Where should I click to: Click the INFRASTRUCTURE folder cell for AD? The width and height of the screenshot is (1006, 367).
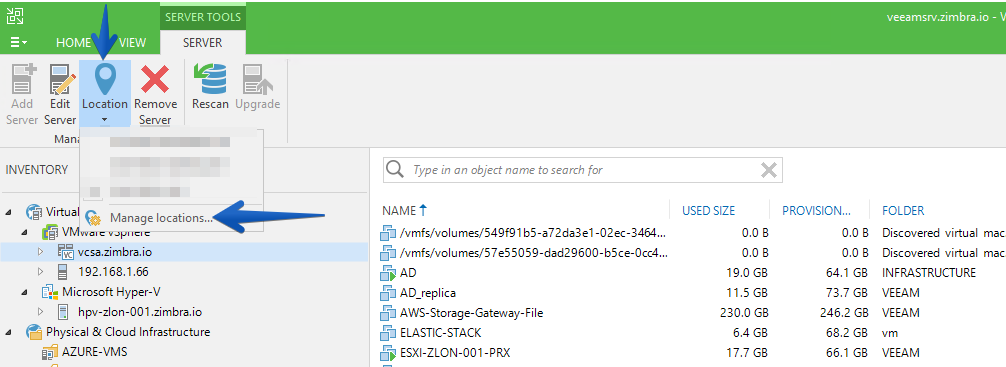click(929, 273)
